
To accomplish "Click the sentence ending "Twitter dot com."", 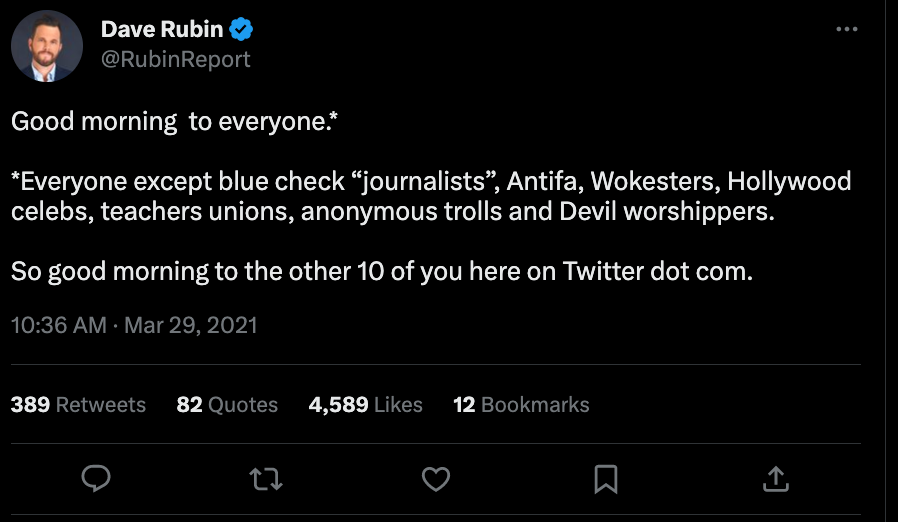I will click(381, 271).
